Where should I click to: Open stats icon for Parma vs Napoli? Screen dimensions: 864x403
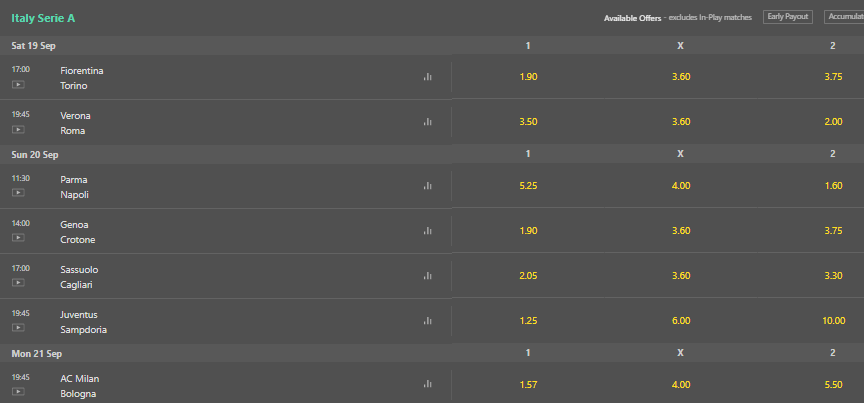click(428, 186)
